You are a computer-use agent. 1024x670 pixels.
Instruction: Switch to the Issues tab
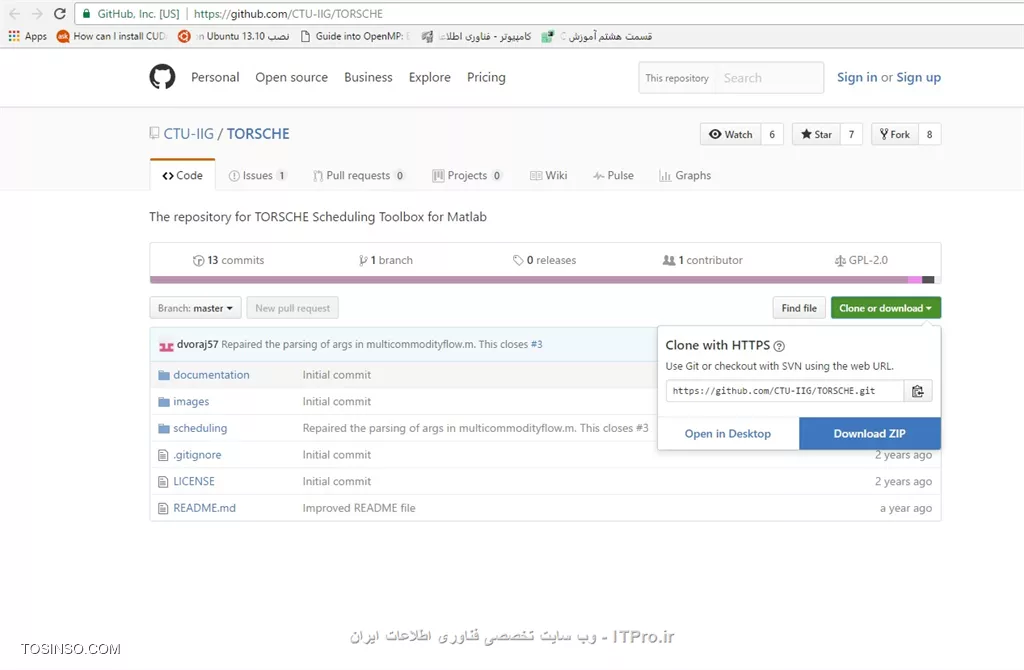pyautogui.click(x=257, y=176)
